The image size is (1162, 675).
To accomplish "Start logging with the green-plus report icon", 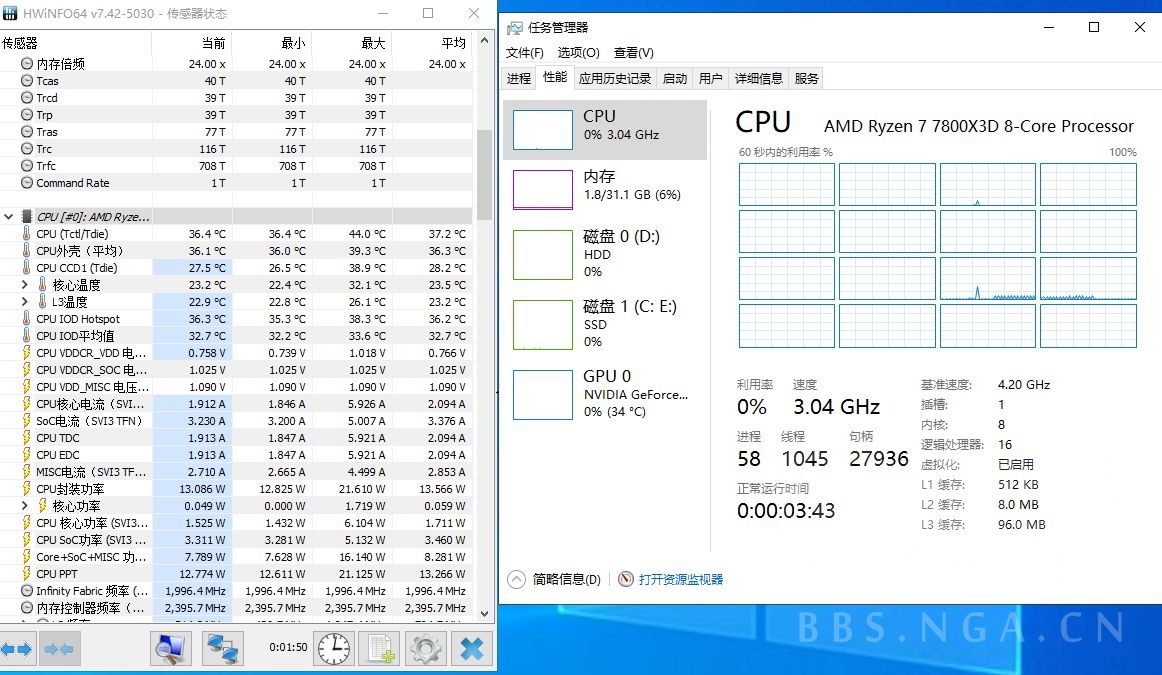I will coord(381,648).
